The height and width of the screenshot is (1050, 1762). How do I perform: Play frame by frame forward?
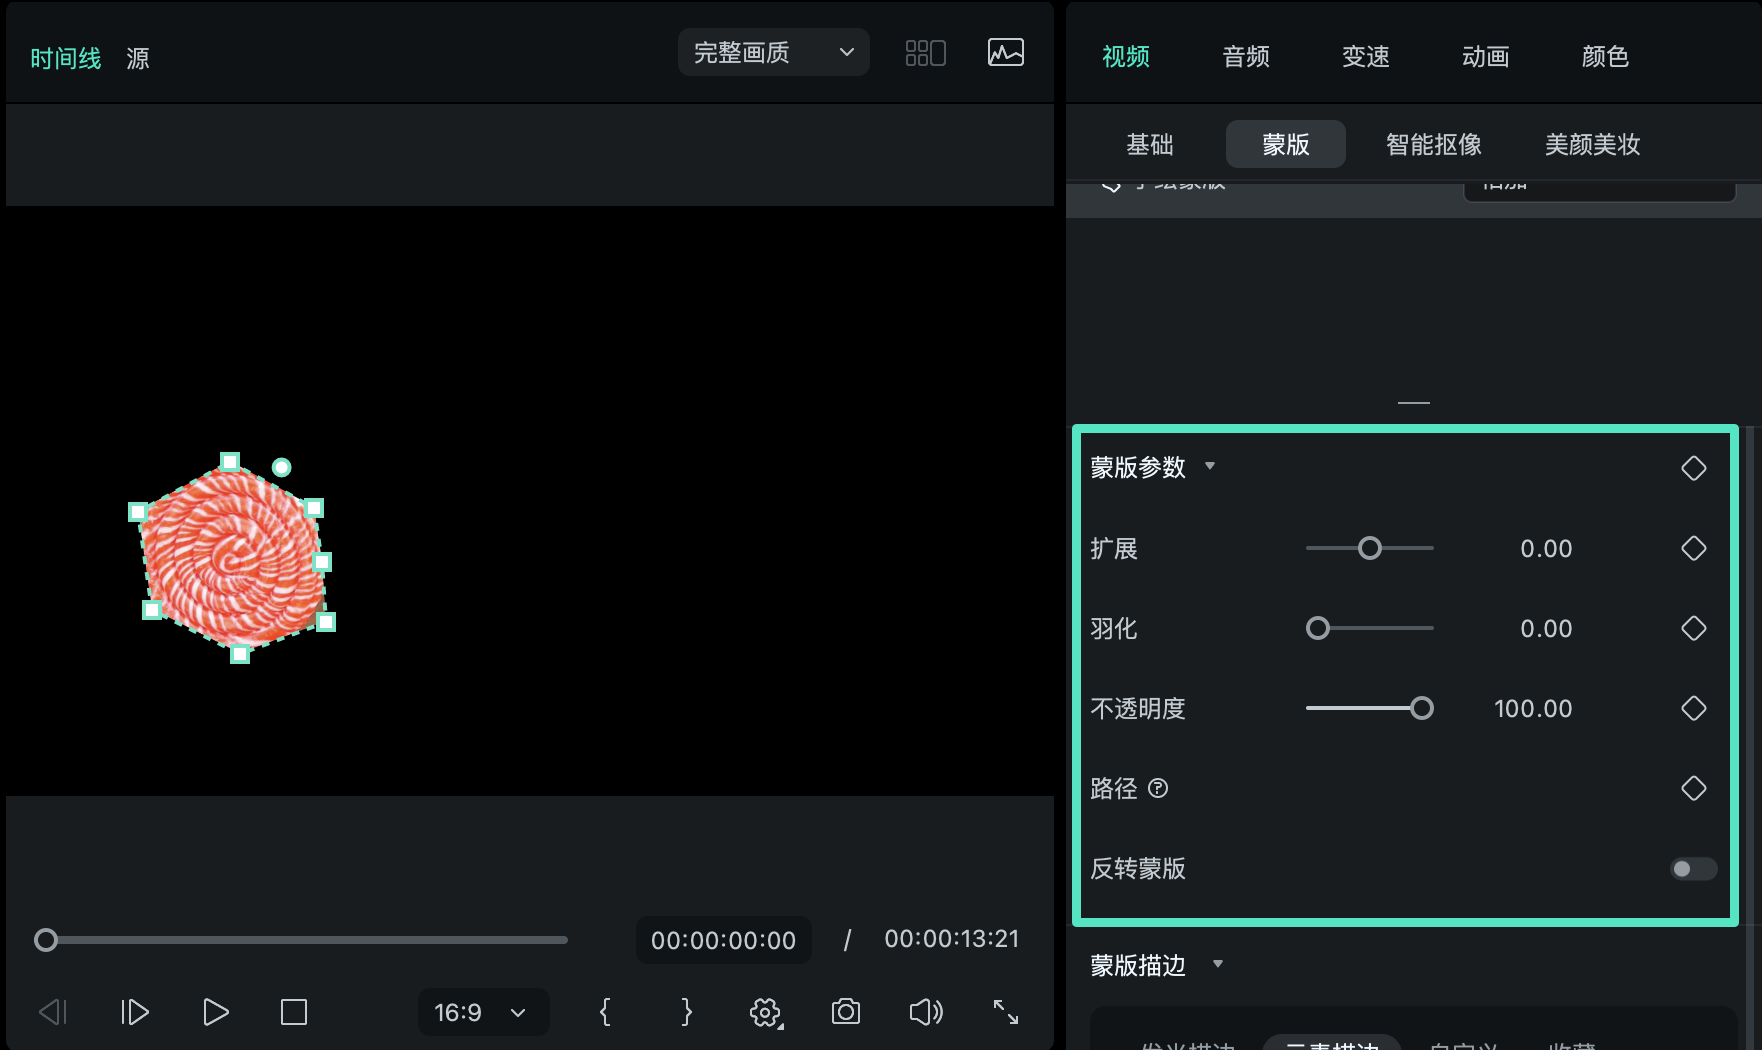pos(135,1012)
